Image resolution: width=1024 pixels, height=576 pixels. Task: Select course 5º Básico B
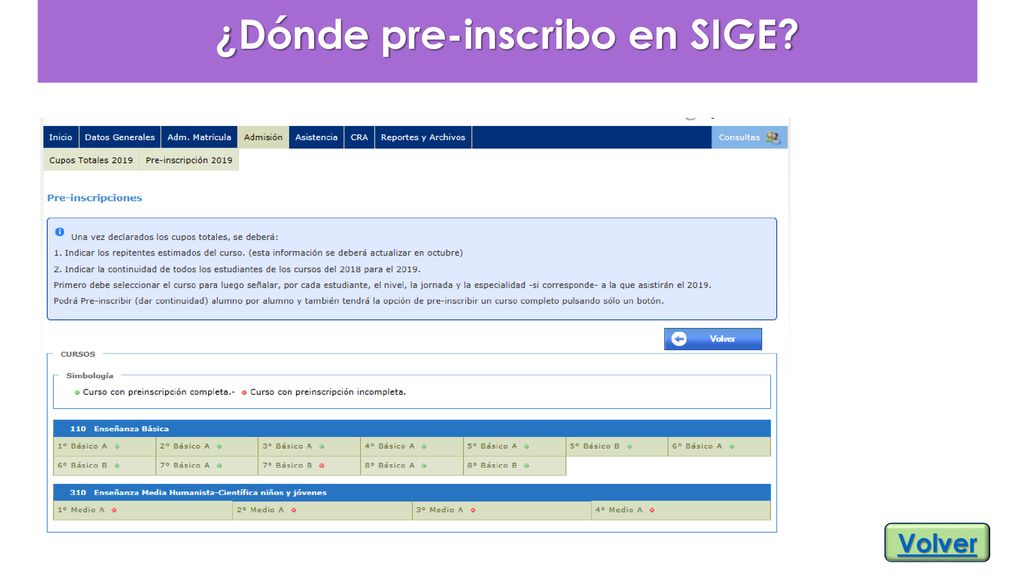pos(617,447)
